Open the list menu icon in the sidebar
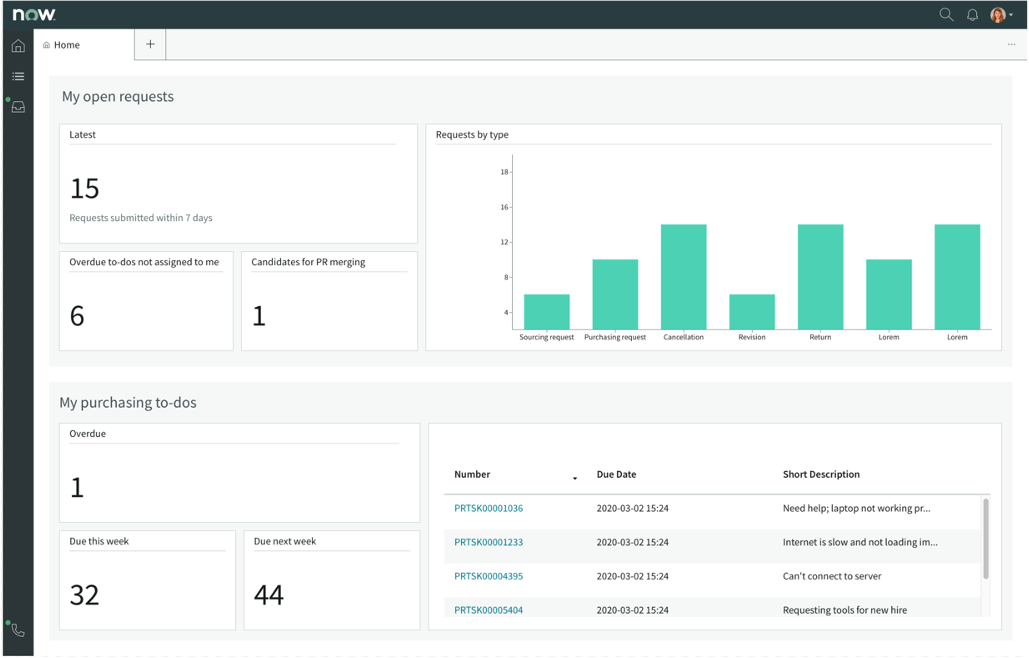The width and height of the screenshot is (1029, 658). point(17,76)
